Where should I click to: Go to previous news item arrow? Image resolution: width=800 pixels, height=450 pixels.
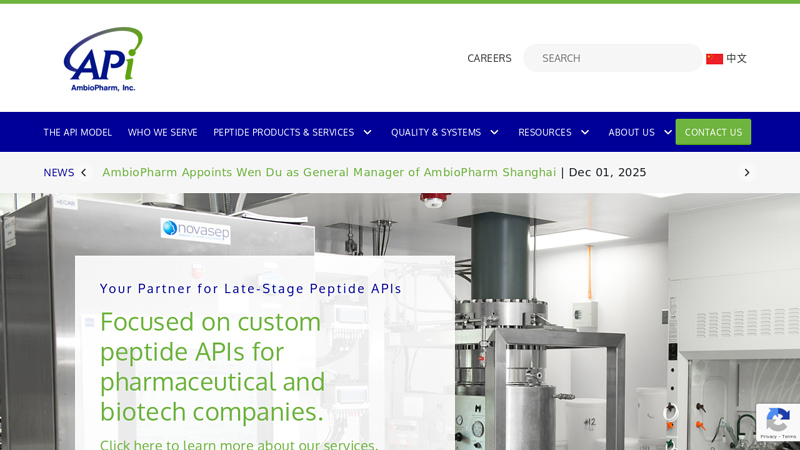(x=84, y=172)
